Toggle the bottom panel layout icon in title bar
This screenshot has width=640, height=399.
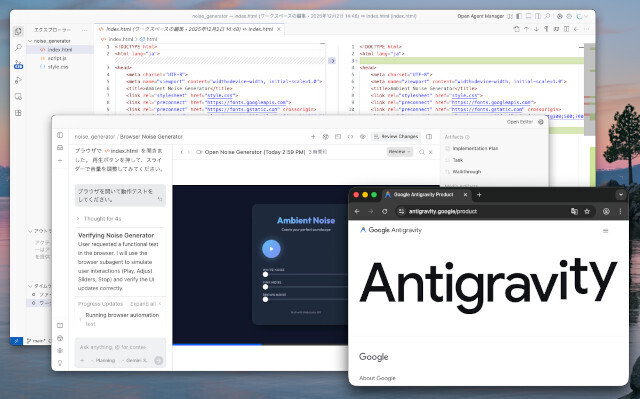pyautogui.click(x=528, y=16)
